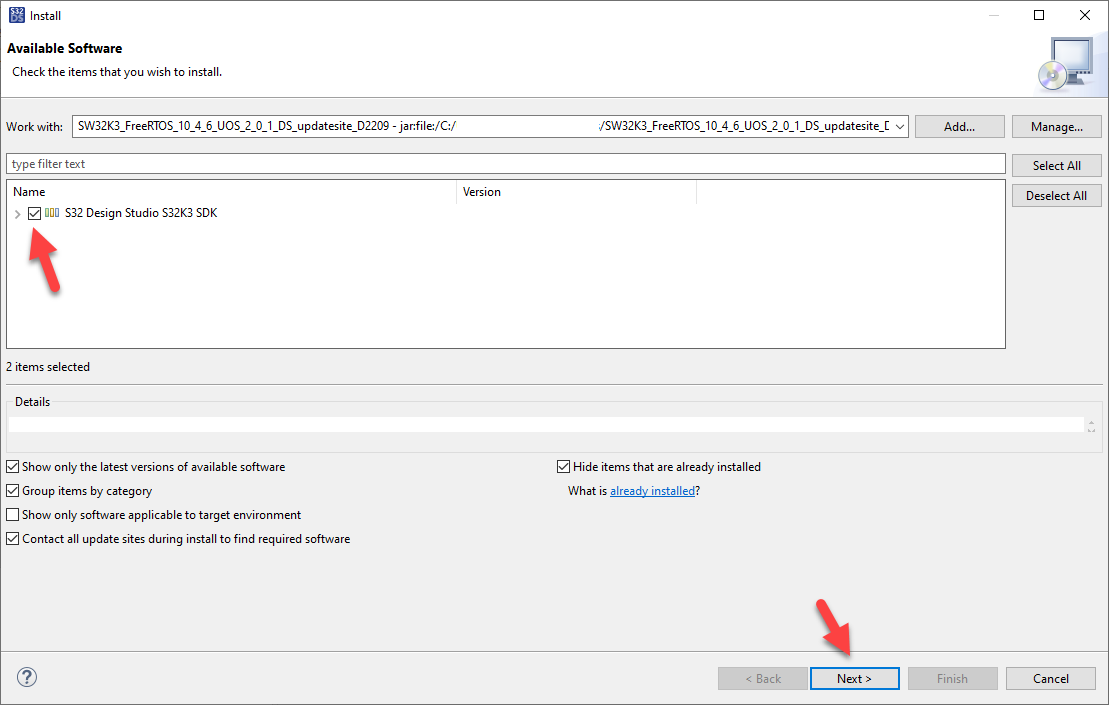1109x705 pixels.
Task: Open the Work with dropdown list
Action: click(897, 126)
